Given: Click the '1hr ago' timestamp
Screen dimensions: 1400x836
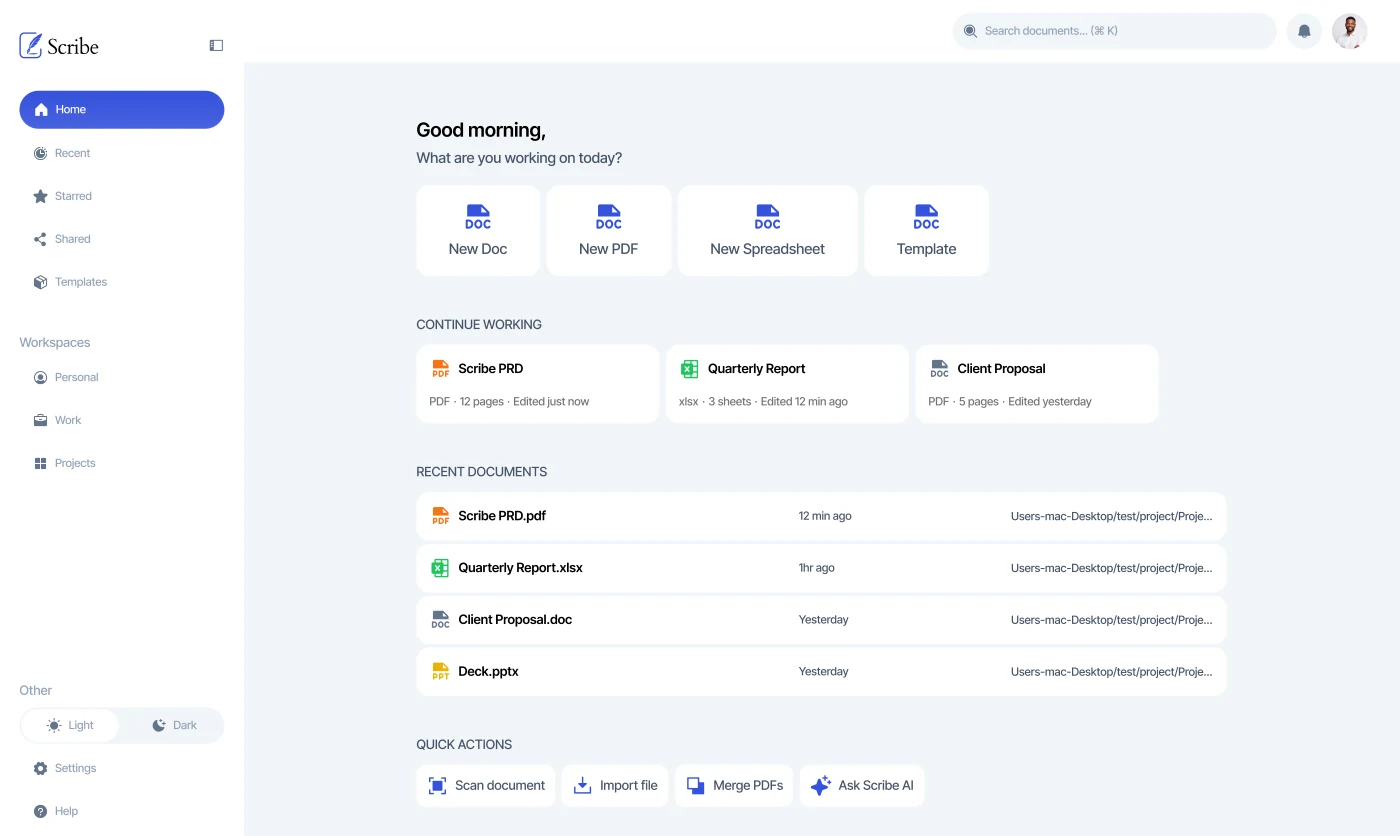Looking at the screenshot, I should 816,568.
